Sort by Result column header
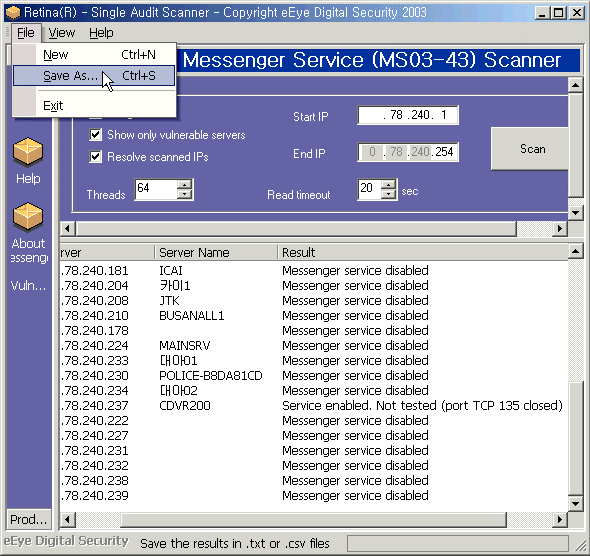This screenshot has width=590, height=556. pyautogui.click(x=422, y=252)
